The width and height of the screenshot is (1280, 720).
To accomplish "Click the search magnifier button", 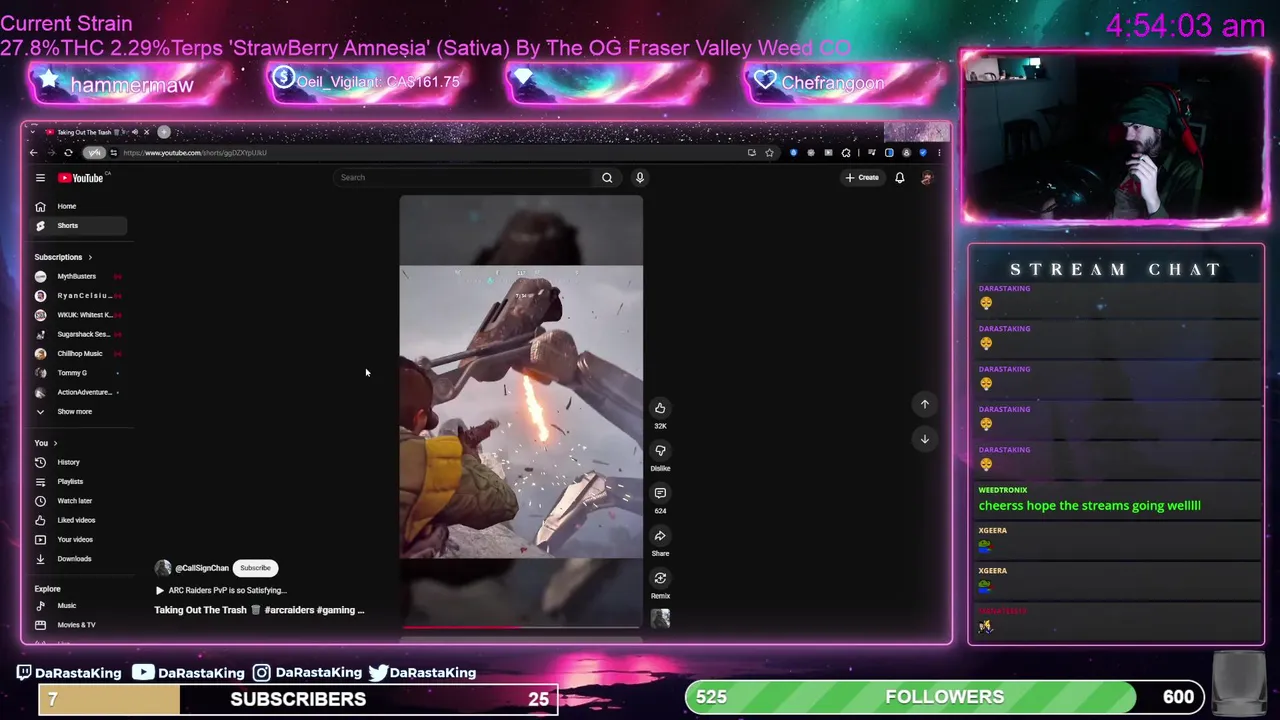I will (x=607, y=178).
